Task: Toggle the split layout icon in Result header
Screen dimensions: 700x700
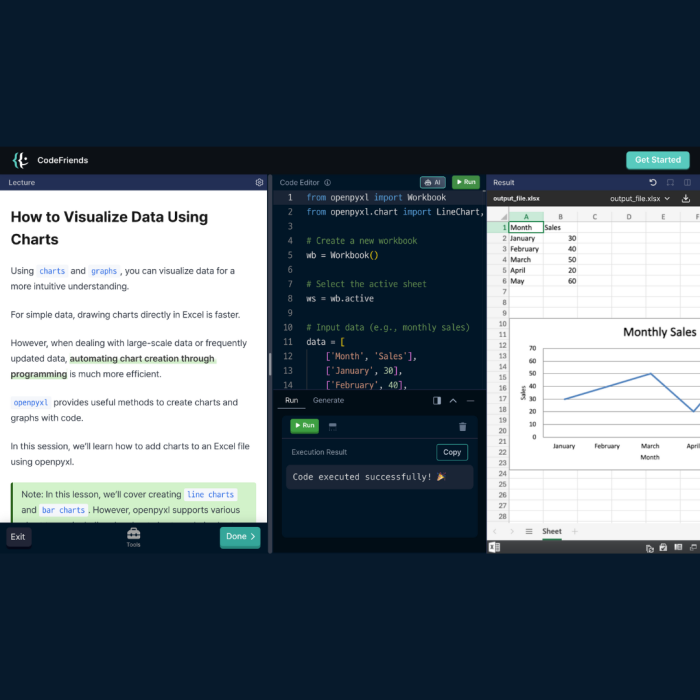Action: [x=688, y=182]
